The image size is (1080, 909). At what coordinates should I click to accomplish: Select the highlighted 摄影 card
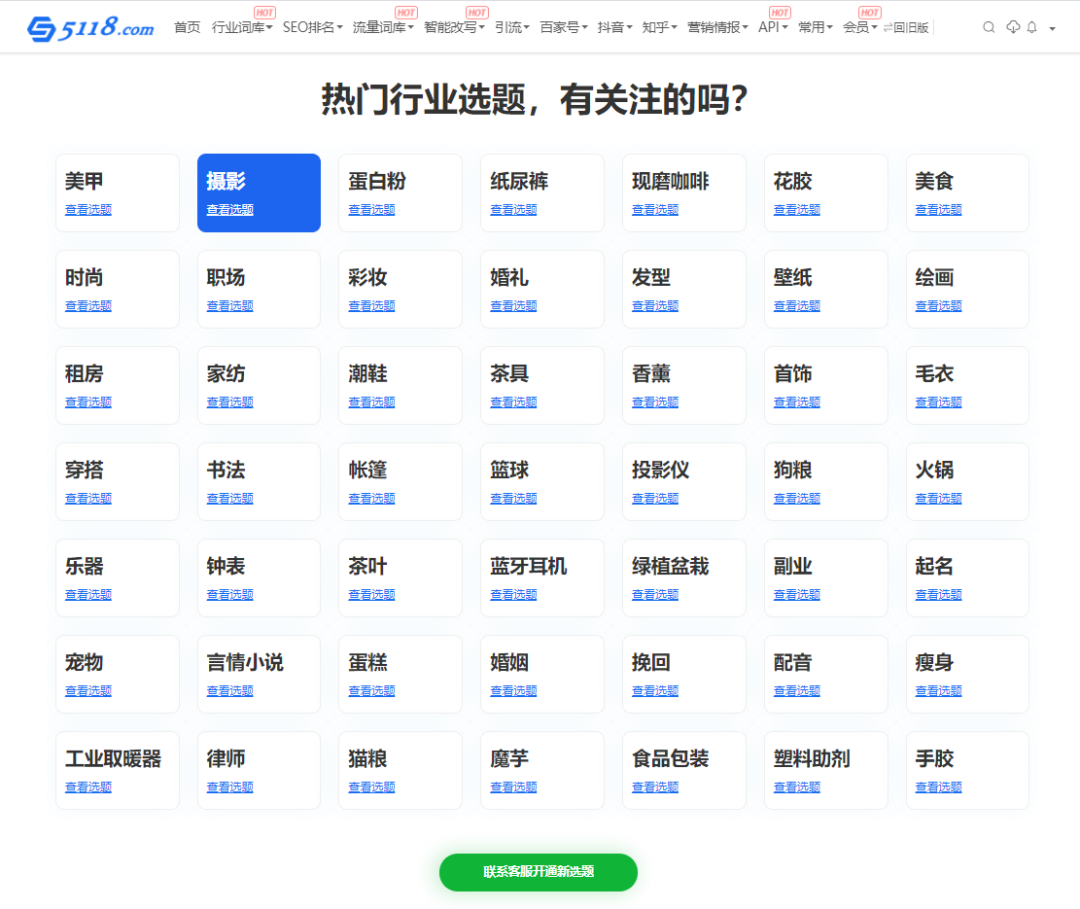259,193
